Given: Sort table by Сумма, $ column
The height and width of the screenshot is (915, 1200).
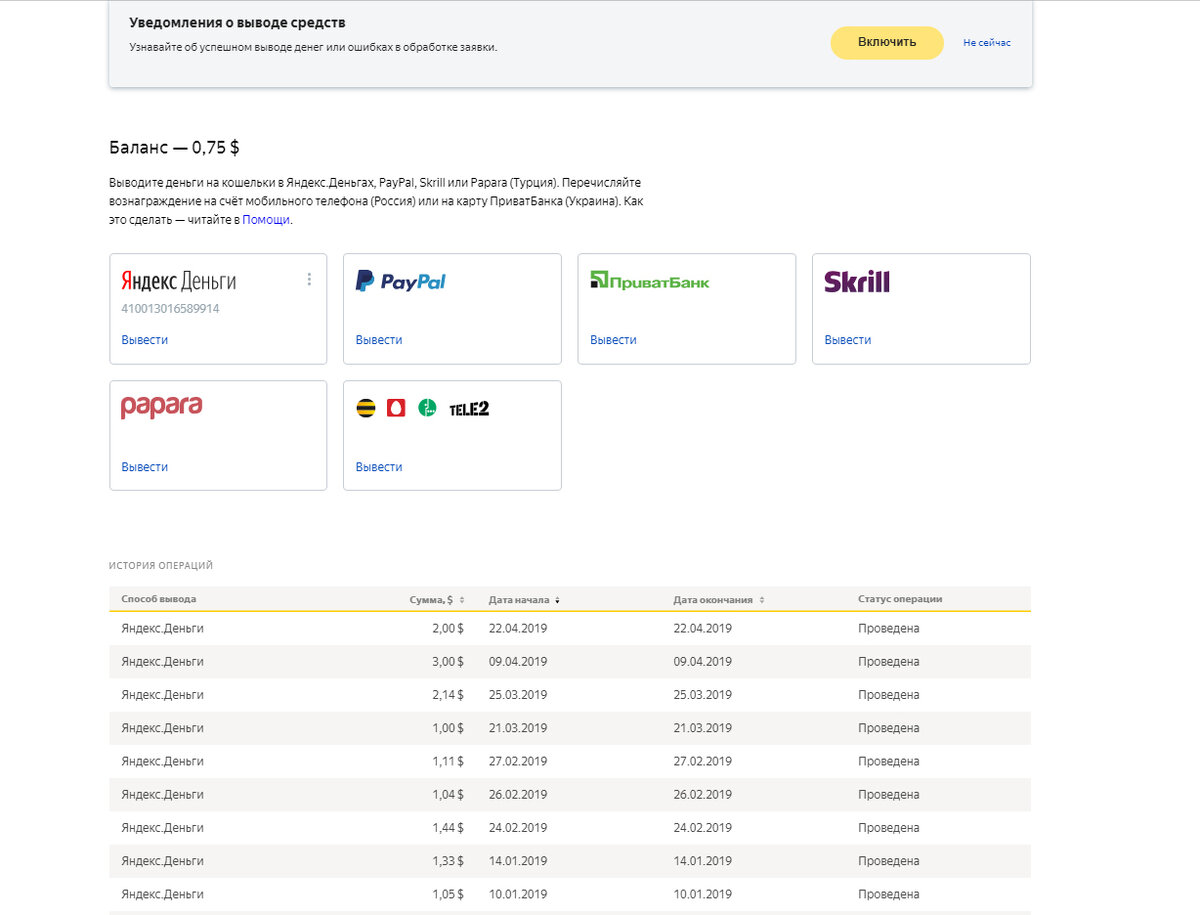Looking at the screenshot, I should (437, 599).
